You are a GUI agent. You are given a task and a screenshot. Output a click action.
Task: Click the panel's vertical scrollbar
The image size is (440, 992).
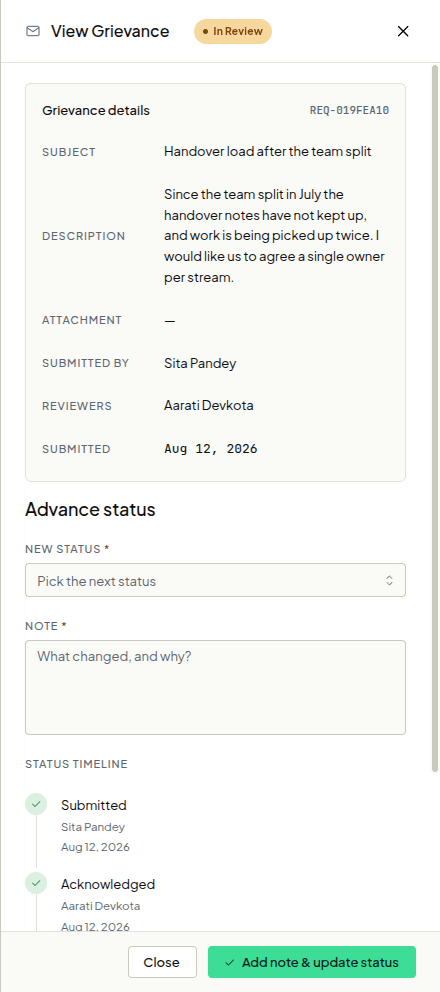(x=435, y=418)
